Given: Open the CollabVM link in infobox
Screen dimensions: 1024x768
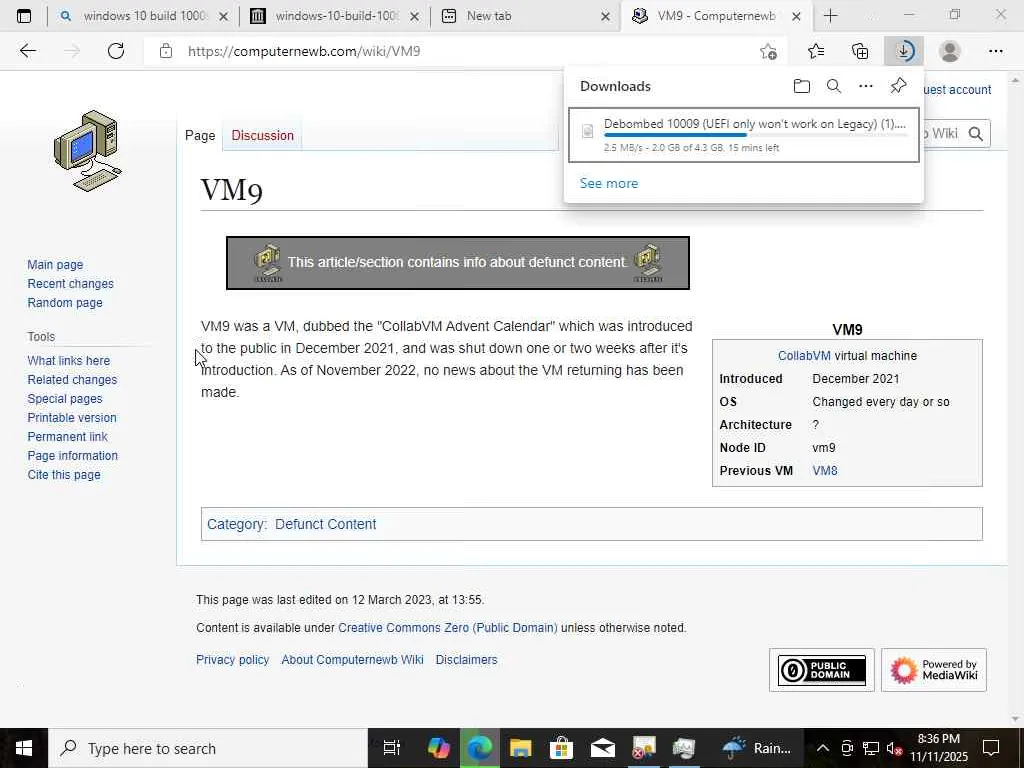Looking at the screenshot, I should [804, 356].
